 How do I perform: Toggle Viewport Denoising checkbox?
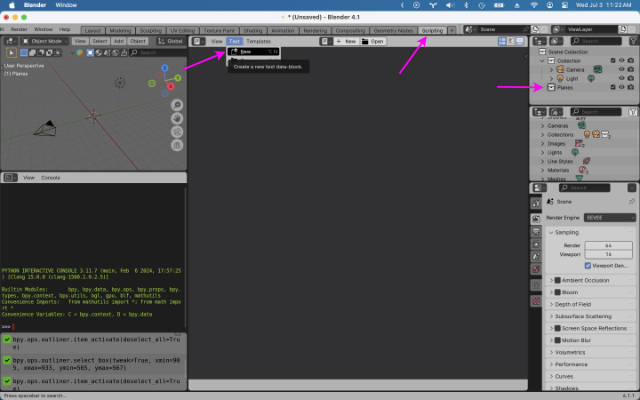[x=588, y=265]
